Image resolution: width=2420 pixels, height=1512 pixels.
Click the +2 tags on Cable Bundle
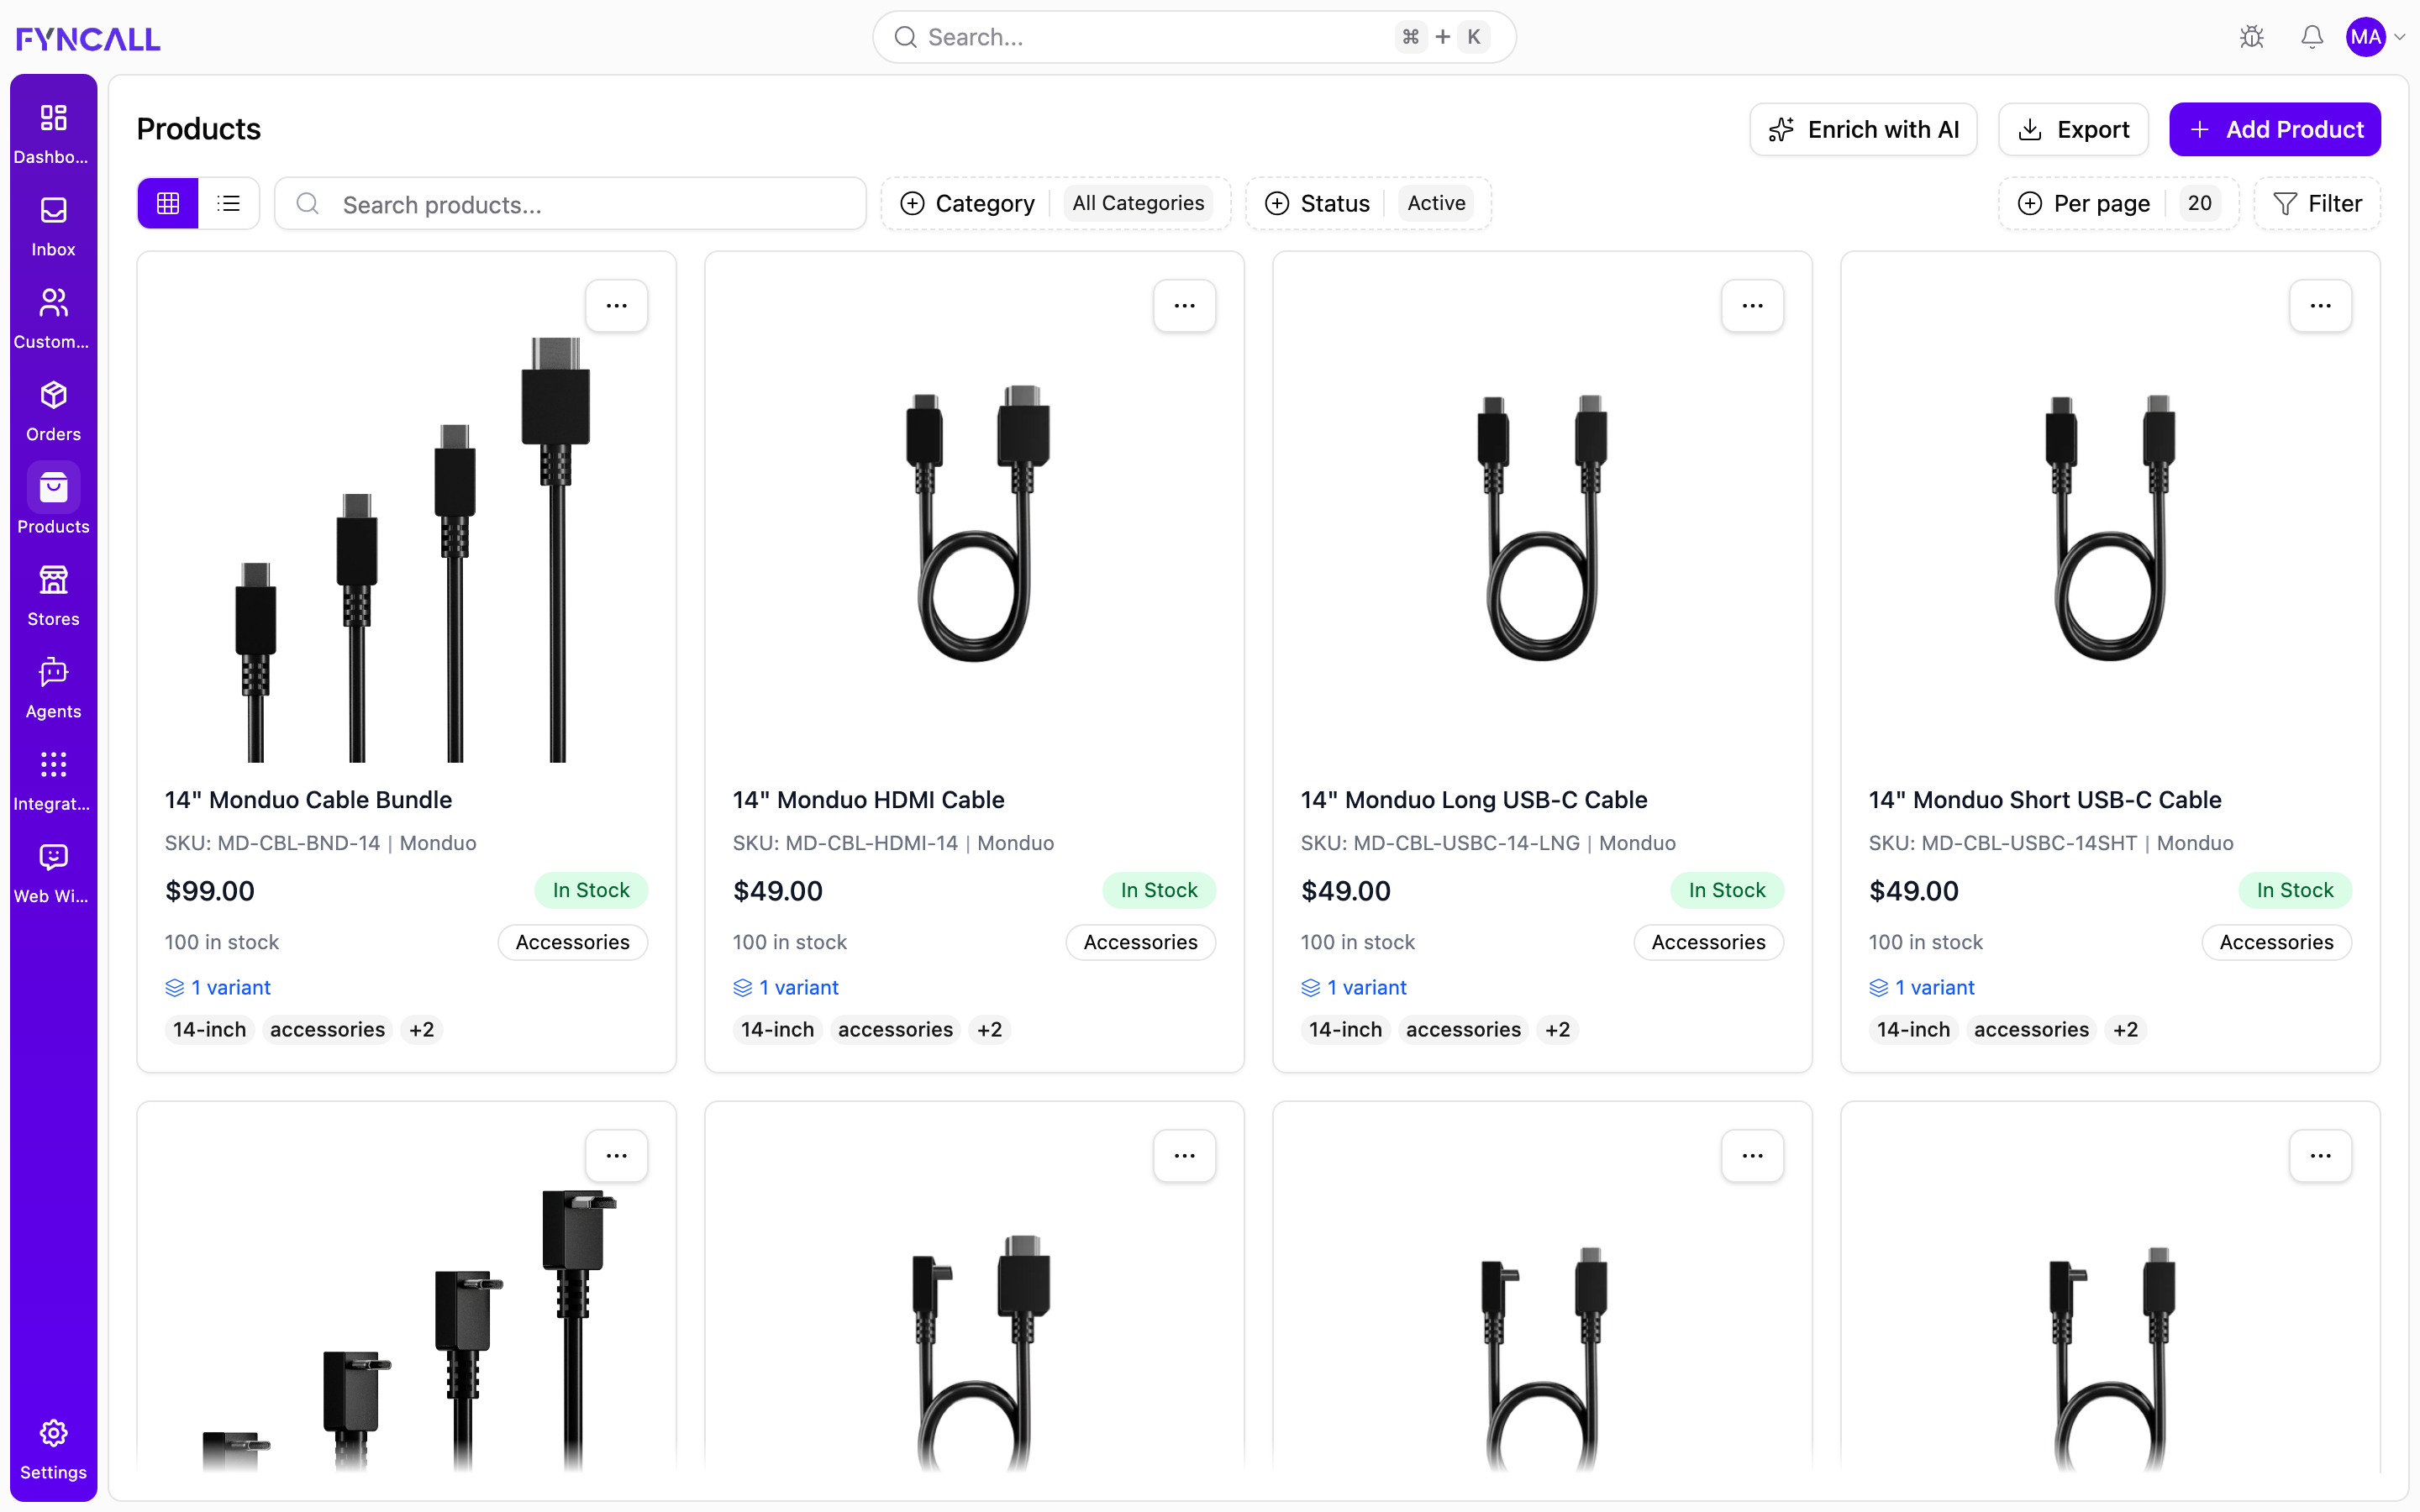421,1029
